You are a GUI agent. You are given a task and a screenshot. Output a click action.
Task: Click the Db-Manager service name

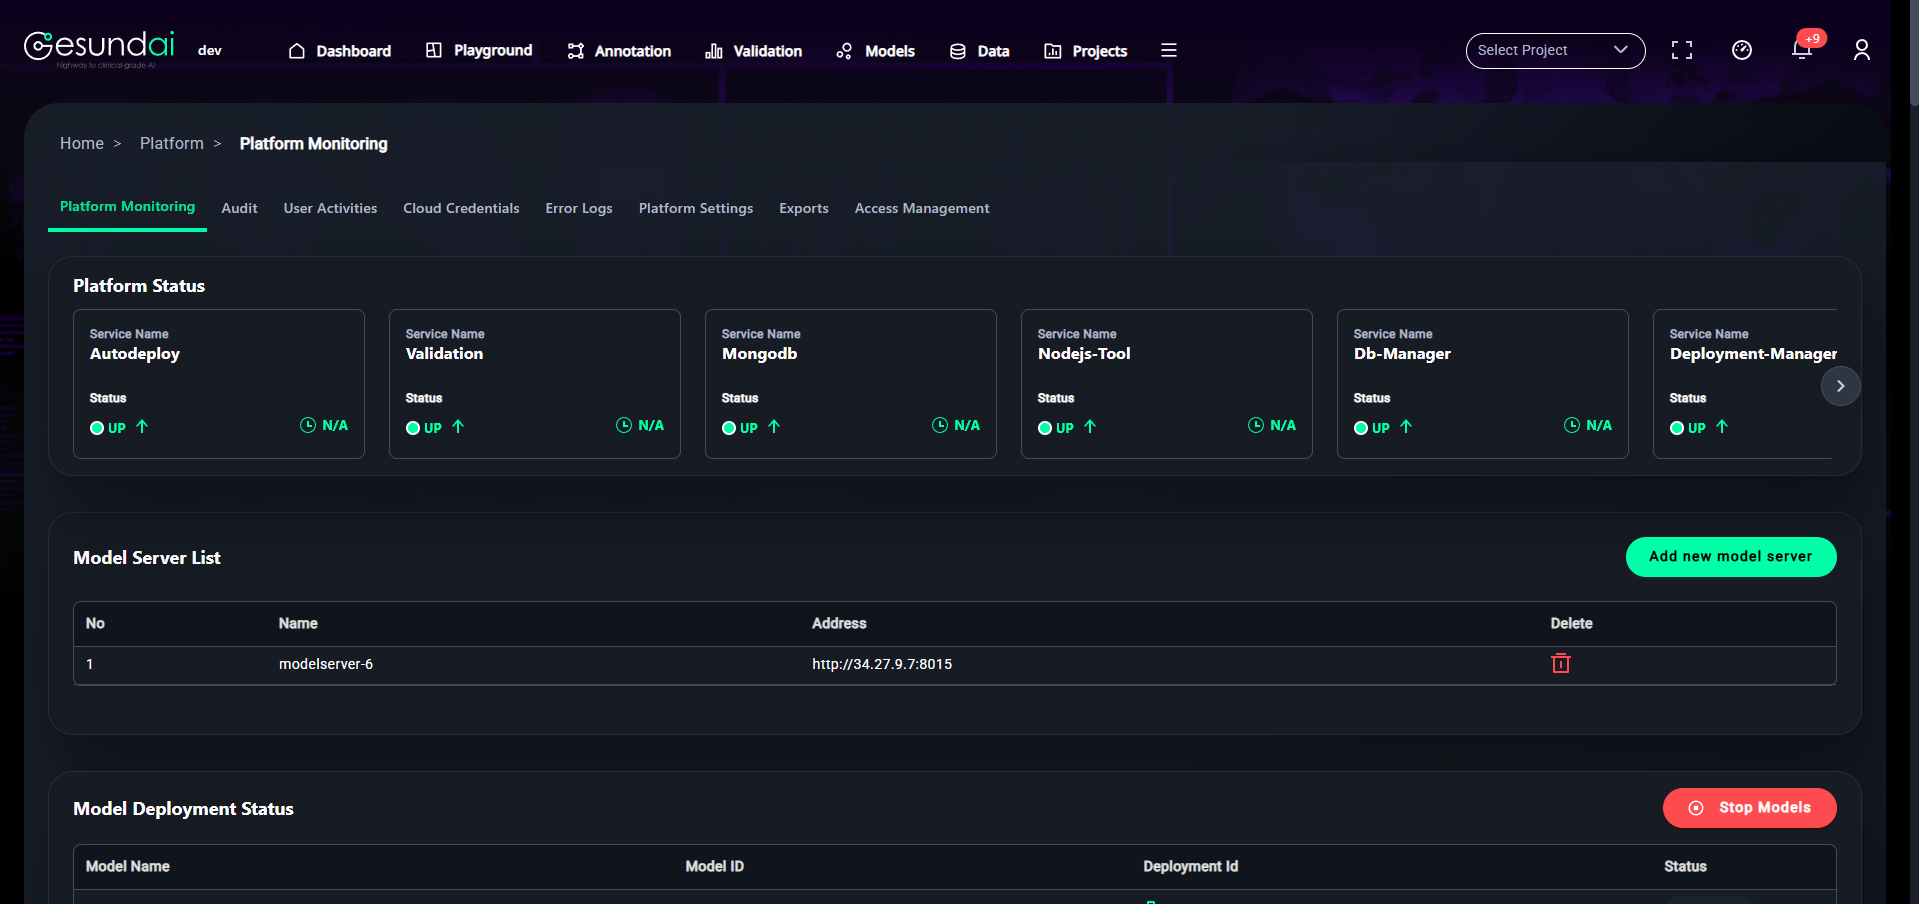tap(1402, 354)
